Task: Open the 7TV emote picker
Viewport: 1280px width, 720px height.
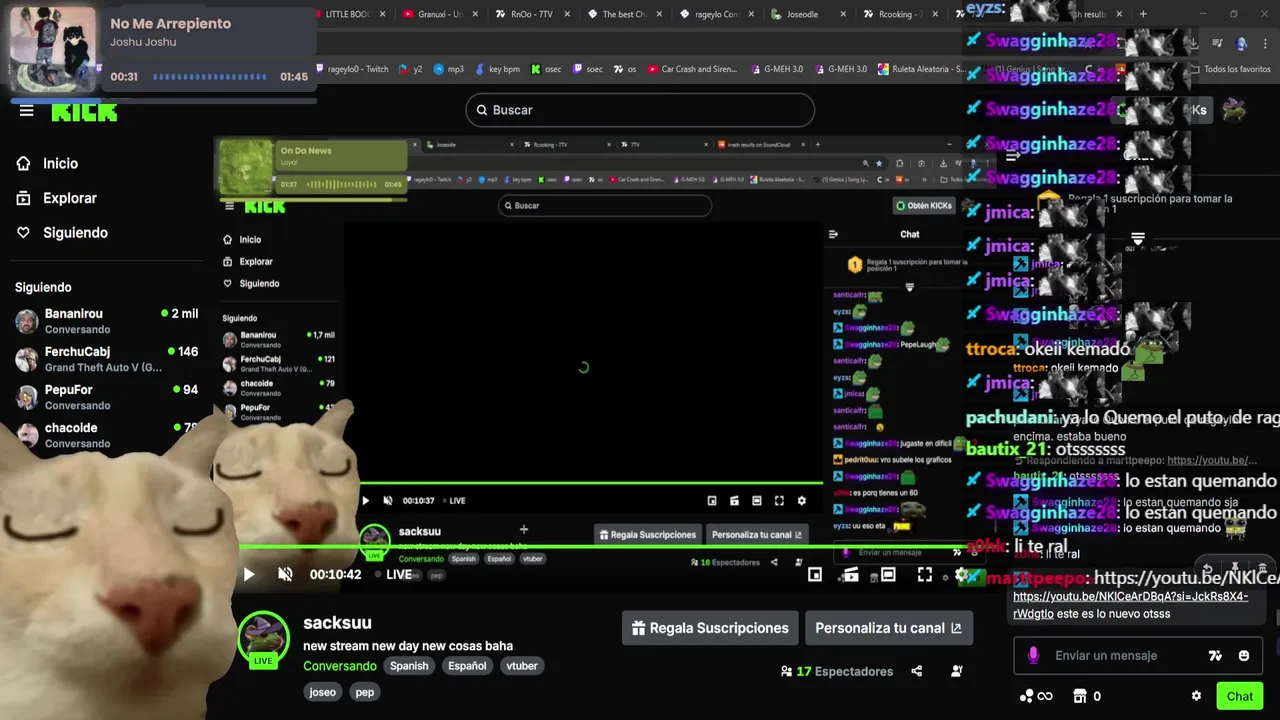Action: 1215,656
